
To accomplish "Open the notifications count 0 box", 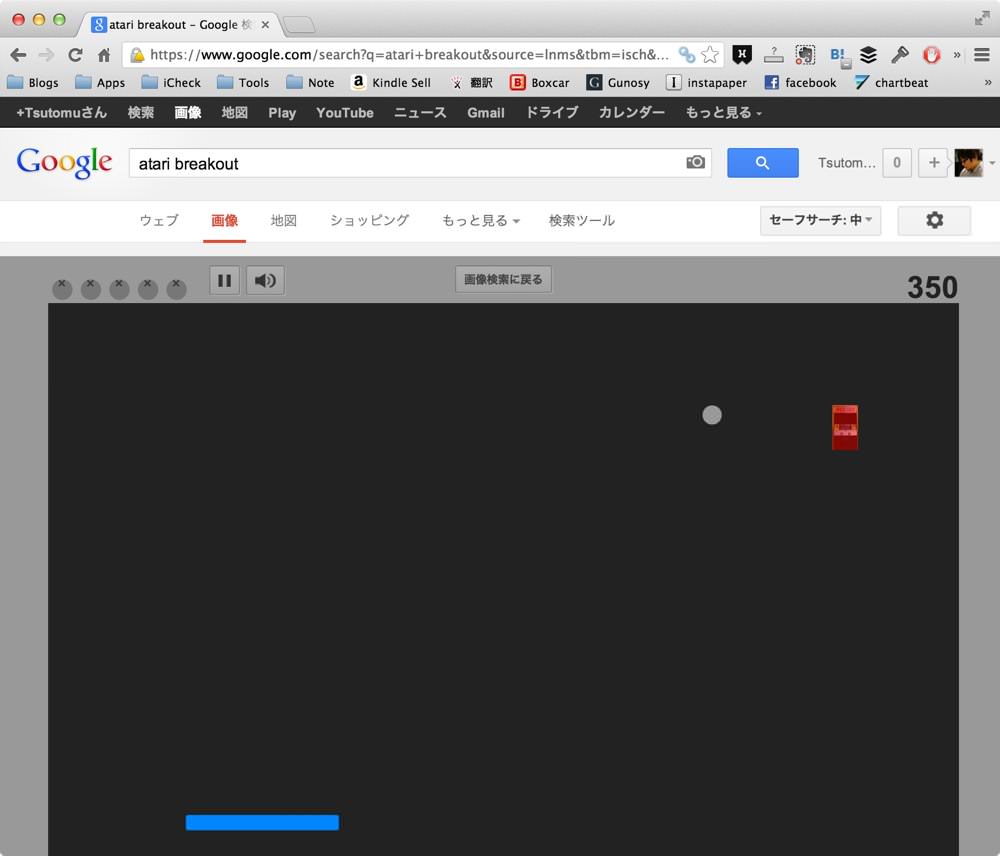I will (x=897, y=163).
